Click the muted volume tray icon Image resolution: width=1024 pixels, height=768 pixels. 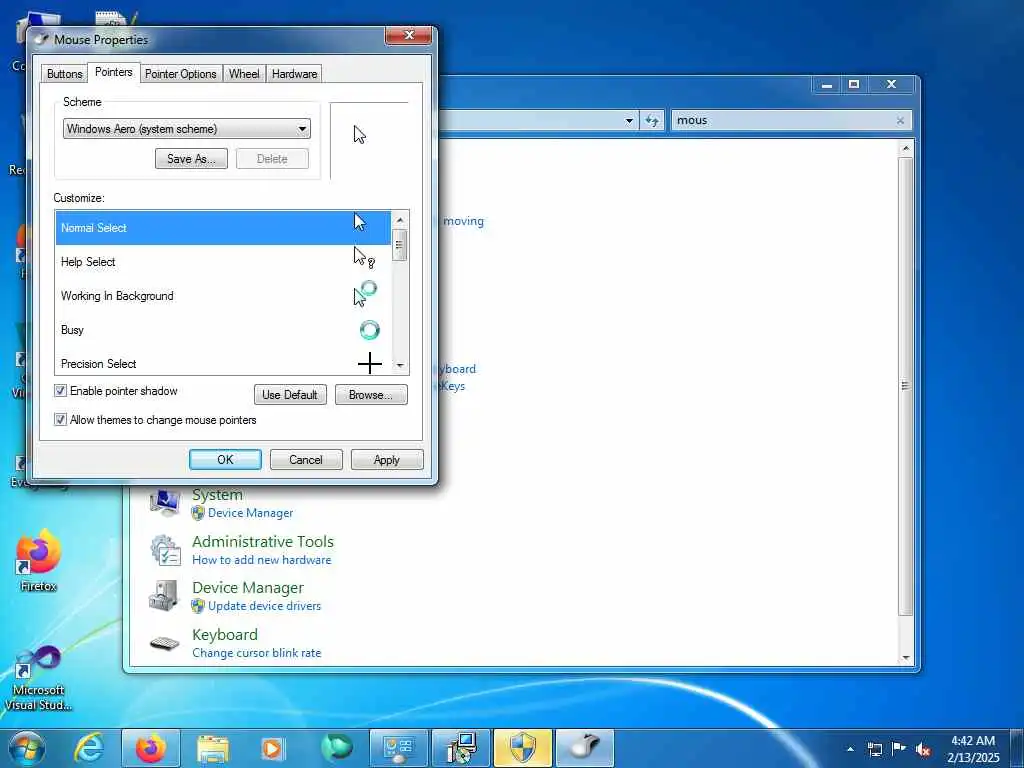[x=923, y=750]
